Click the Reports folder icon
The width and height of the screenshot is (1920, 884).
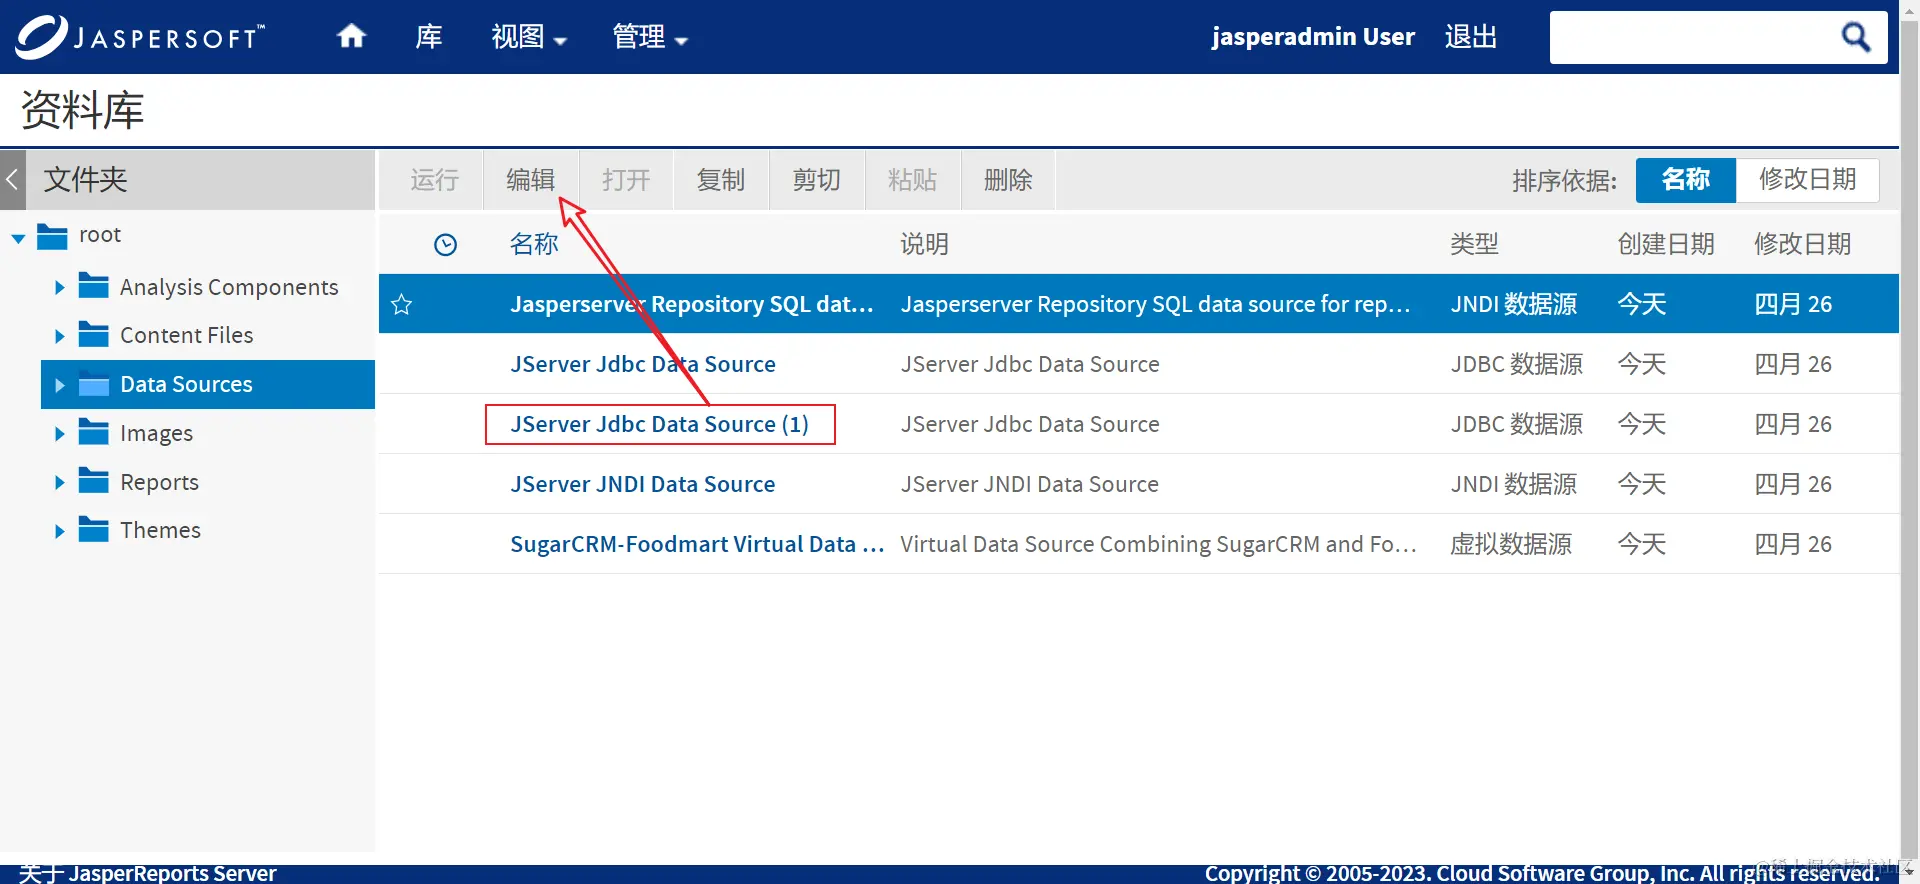94,481
